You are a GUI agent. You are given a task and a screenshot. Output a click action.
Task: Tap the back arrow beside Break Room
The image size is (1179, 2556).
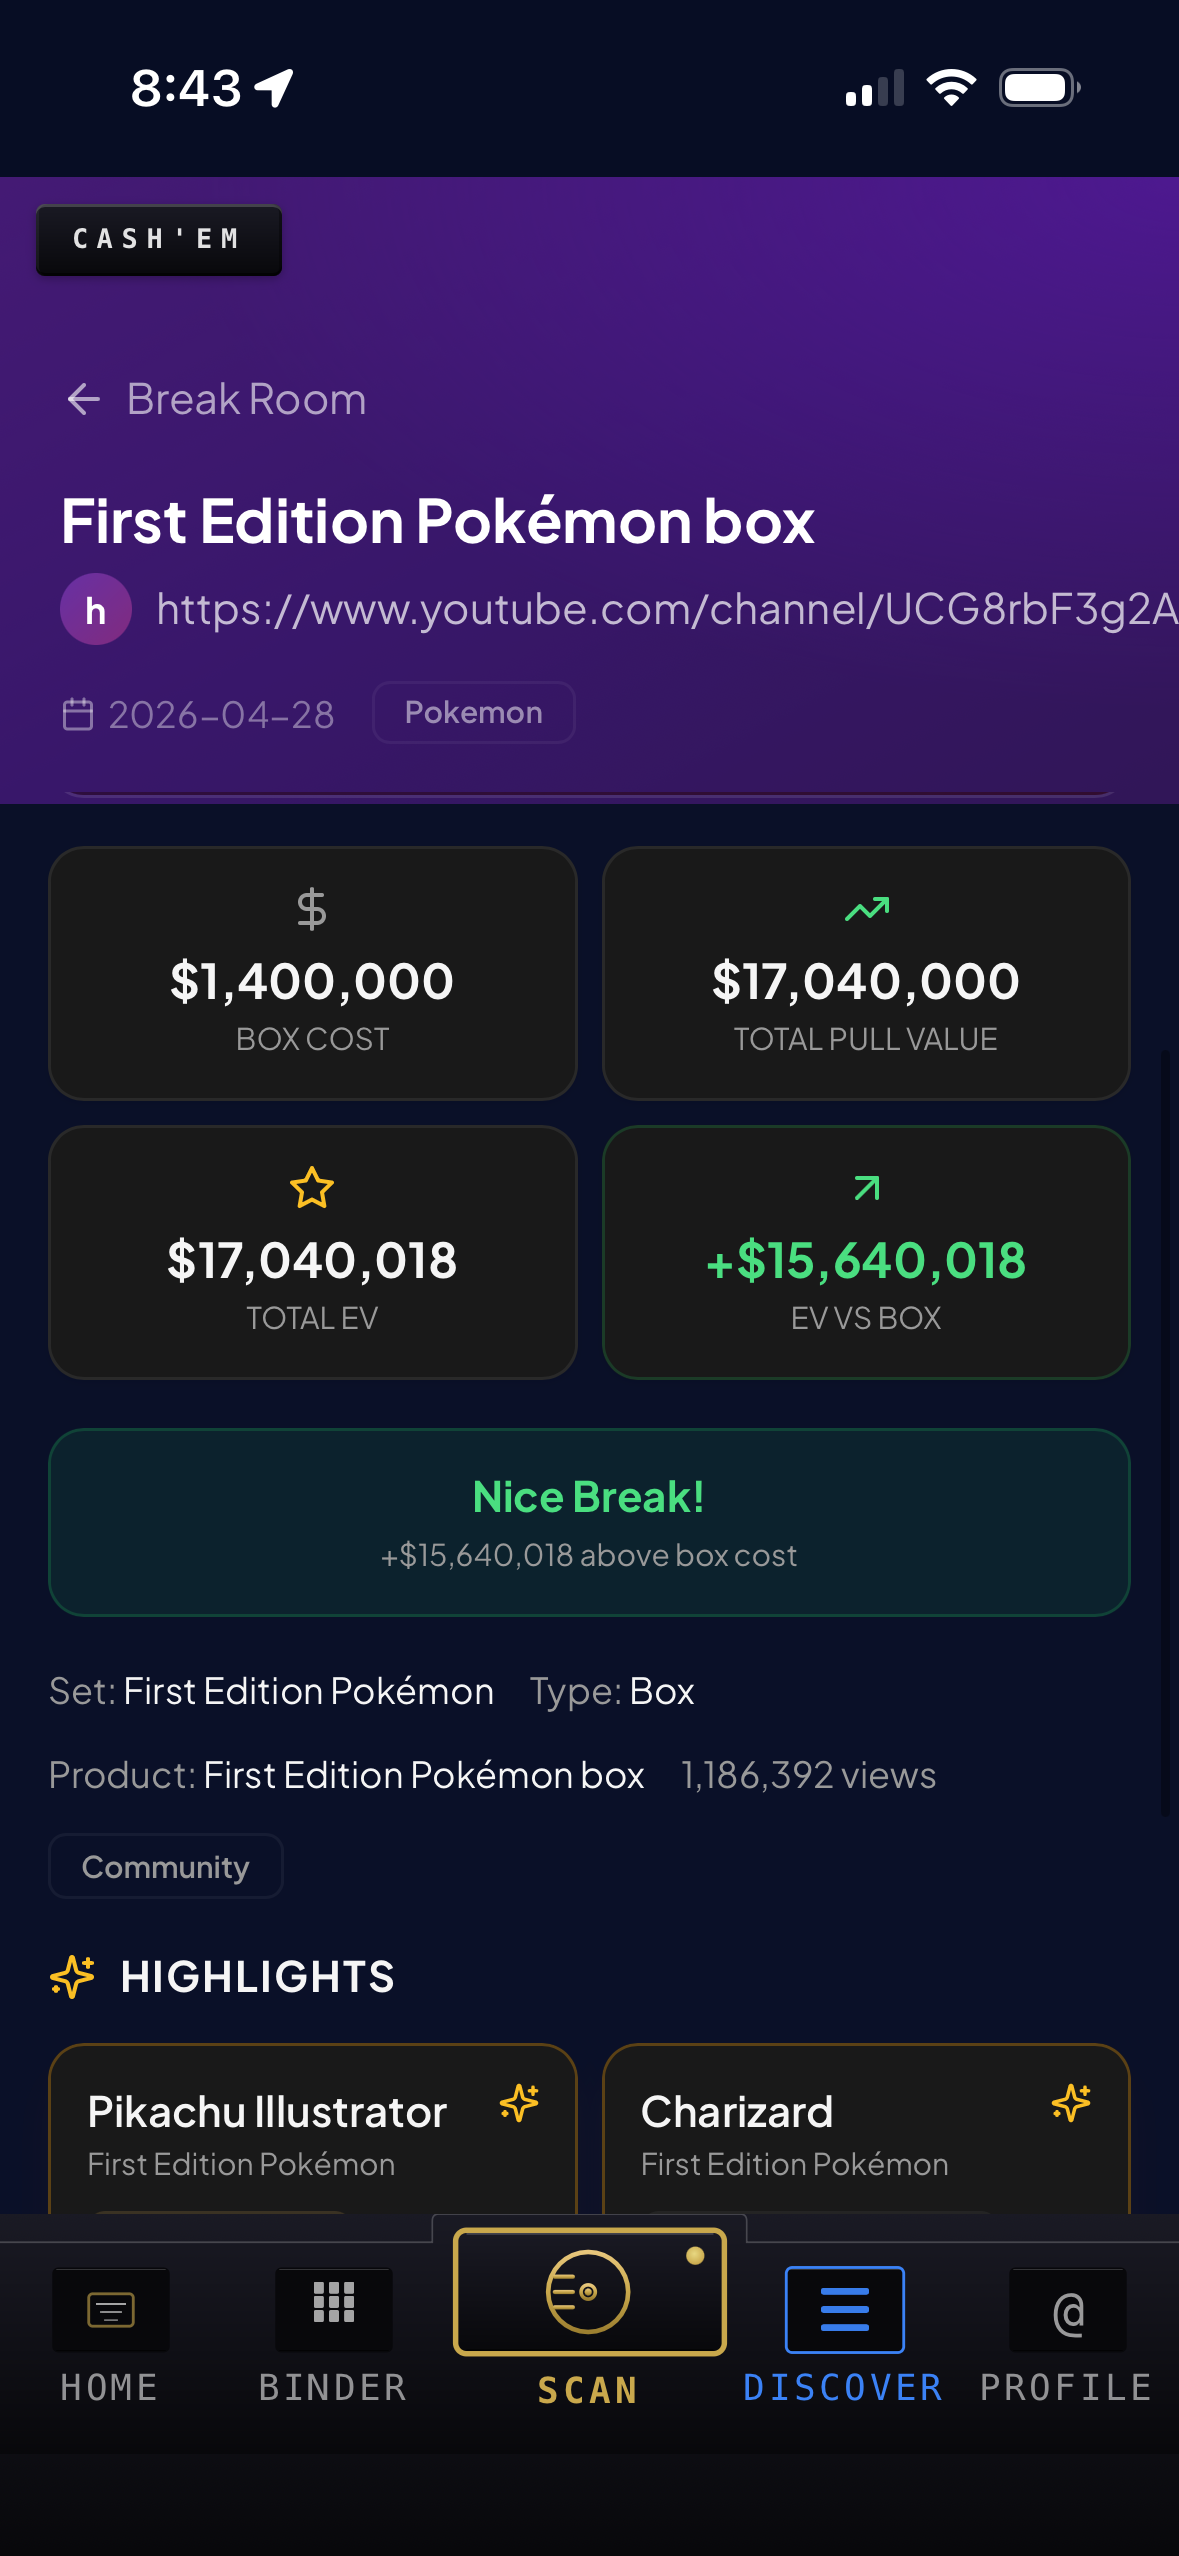84,399
